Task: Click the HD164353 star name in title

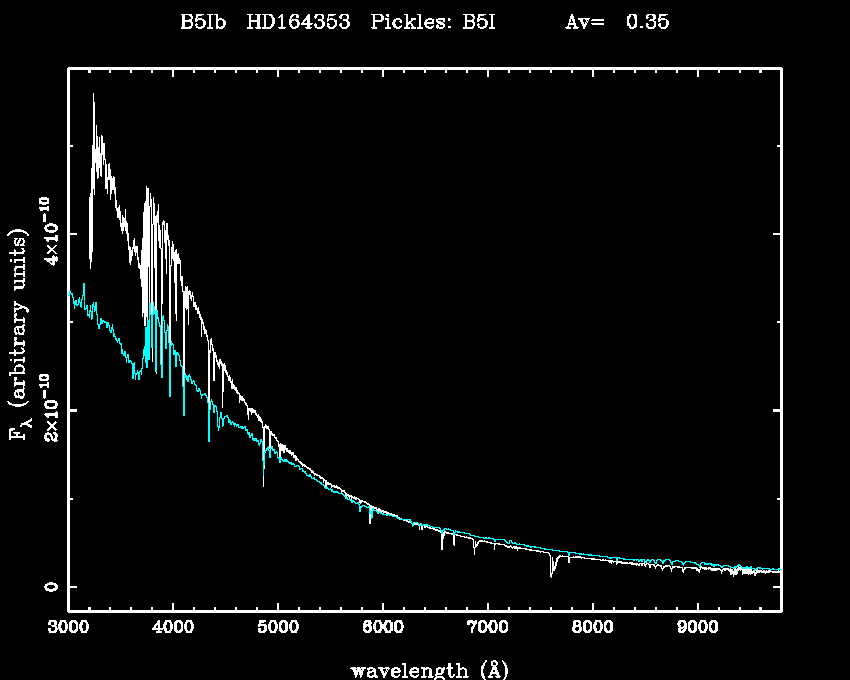Action: (x=298, y=23)
